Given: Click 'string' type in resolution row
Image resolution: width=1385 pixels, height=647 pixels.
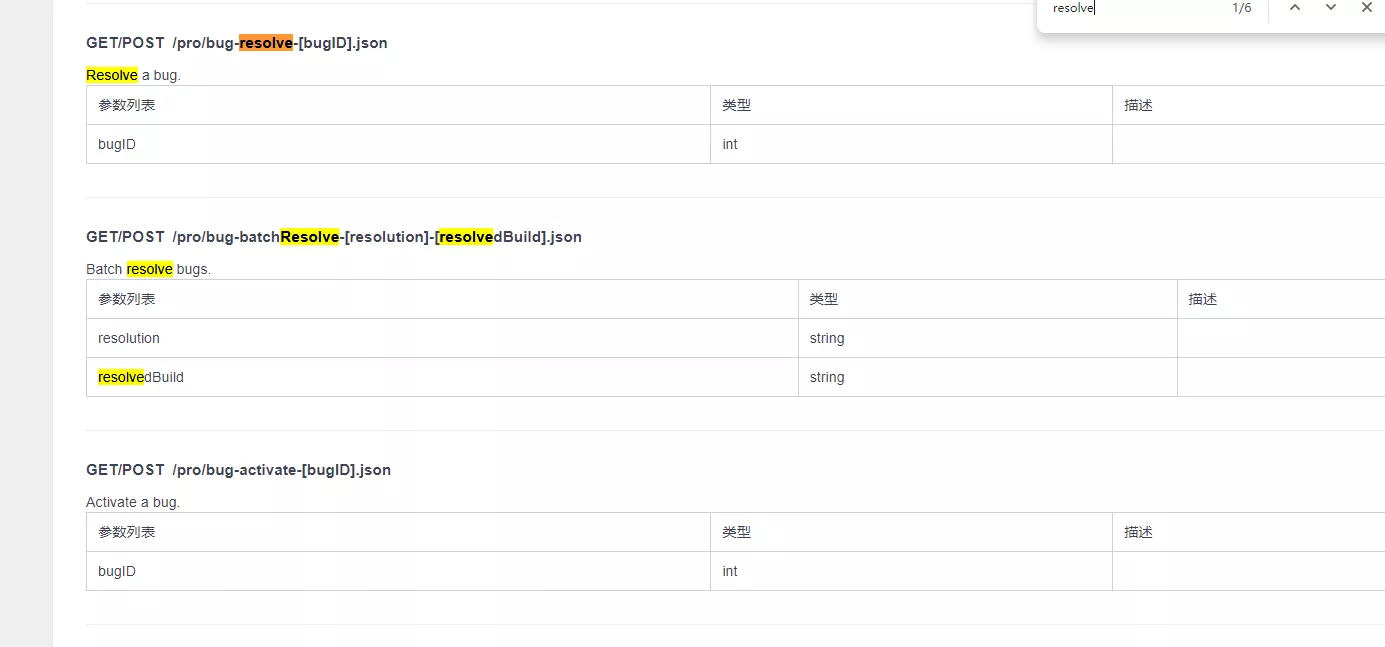Looking at the screenshot, I should pos(988,338).
